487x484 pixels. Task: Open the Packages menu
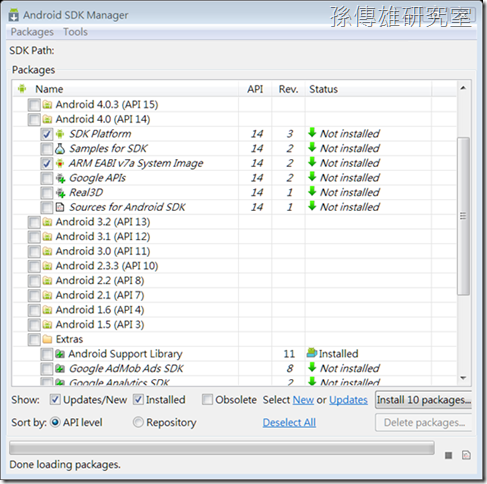point(32,32)
